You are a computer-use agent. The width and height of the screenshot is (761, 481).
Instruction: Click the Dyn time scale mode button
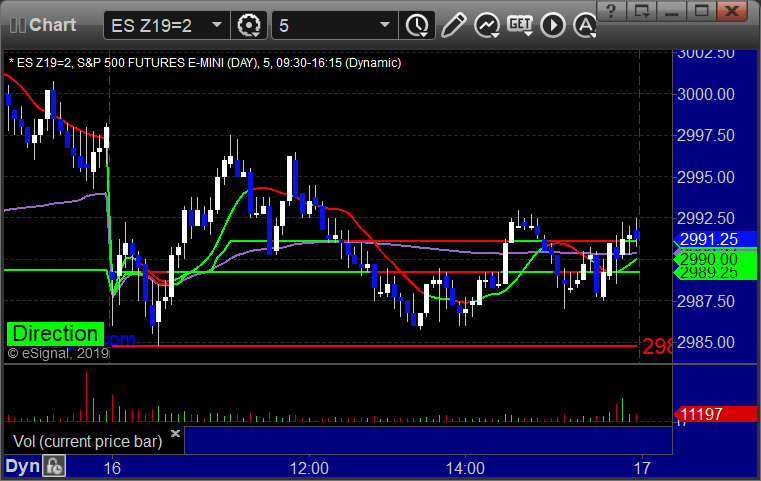coord(22,466)
